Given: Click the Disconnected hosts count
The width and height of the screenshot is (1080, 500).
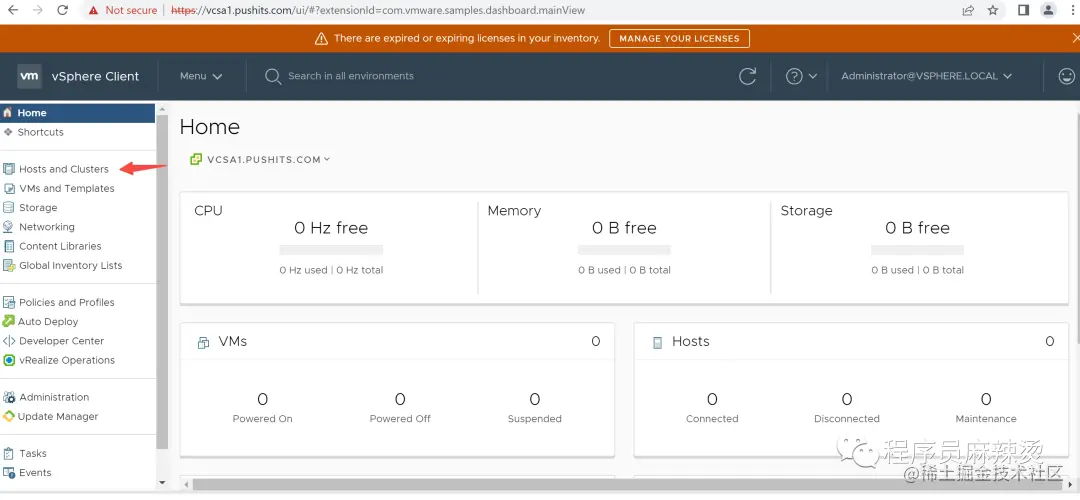Looking at the screenshot, I should click(x=847, y=399).
